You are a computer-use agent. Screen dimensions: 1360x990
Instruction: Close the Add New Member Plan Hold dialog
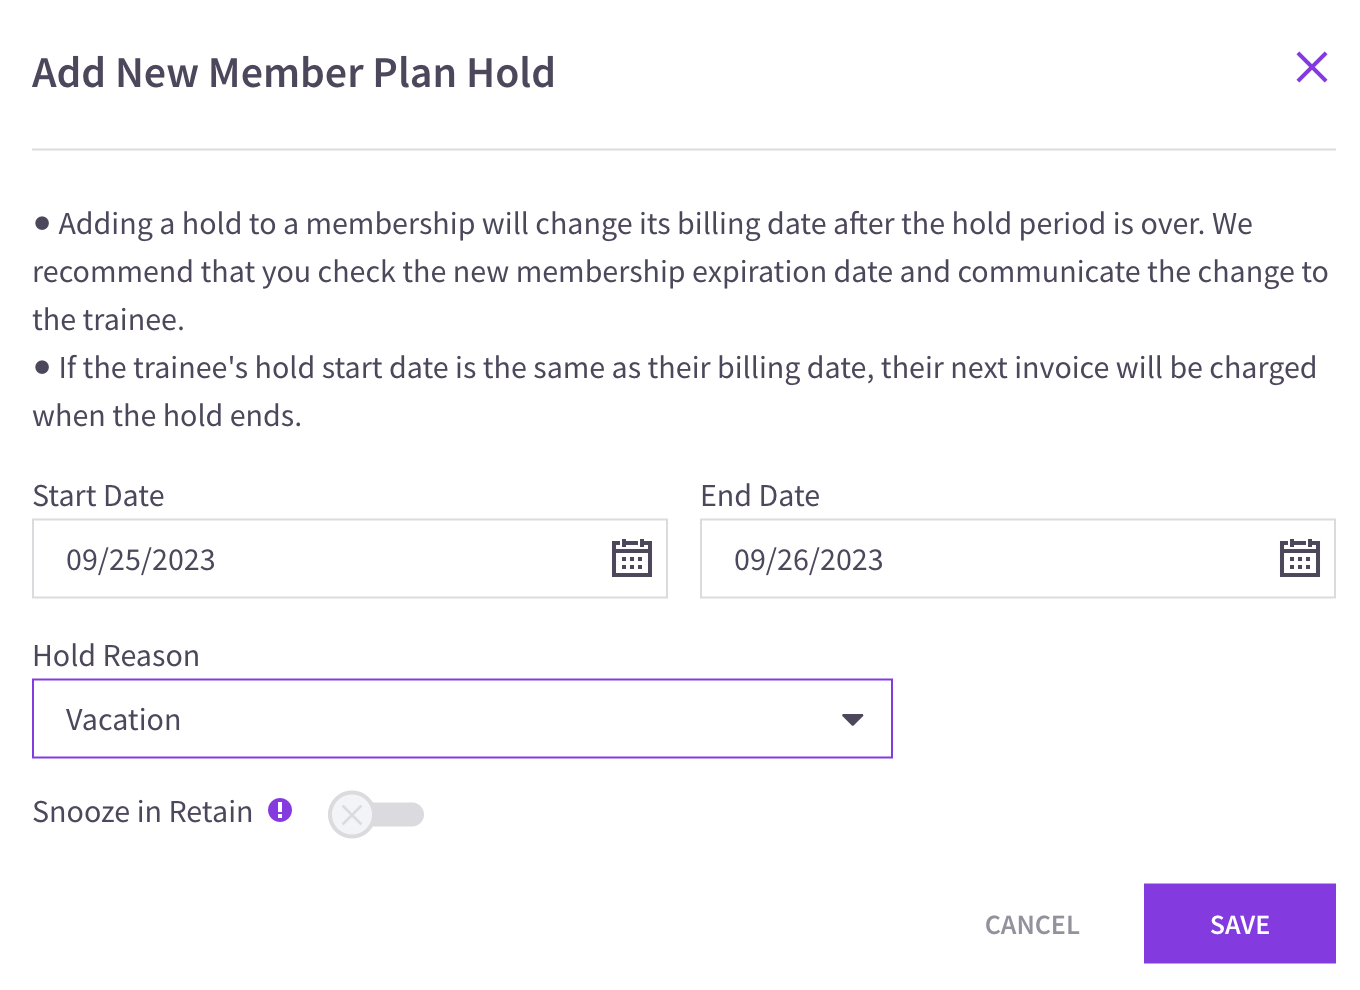click(1311, 68)
